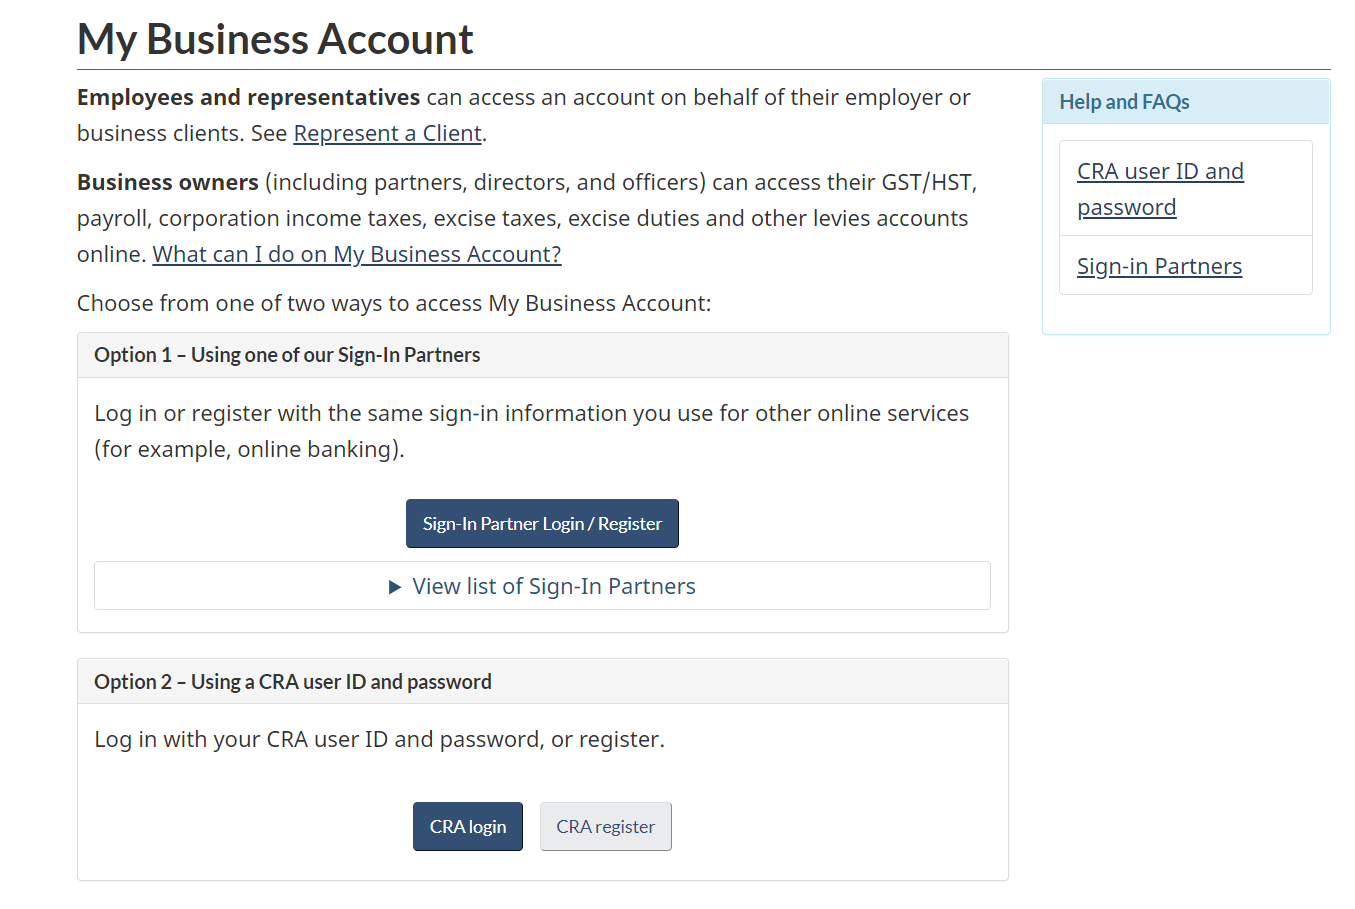The image size is (1355, 909).
Task: Click the 'Choose from one of two ways' sentence
Action: (x=394, y=304)
